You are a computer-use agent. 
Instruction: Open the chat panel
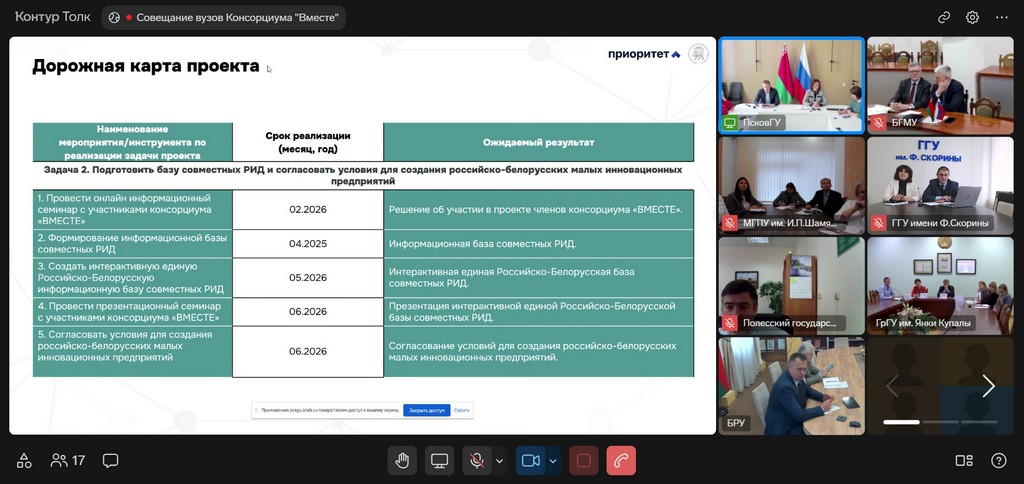[111, 461]
